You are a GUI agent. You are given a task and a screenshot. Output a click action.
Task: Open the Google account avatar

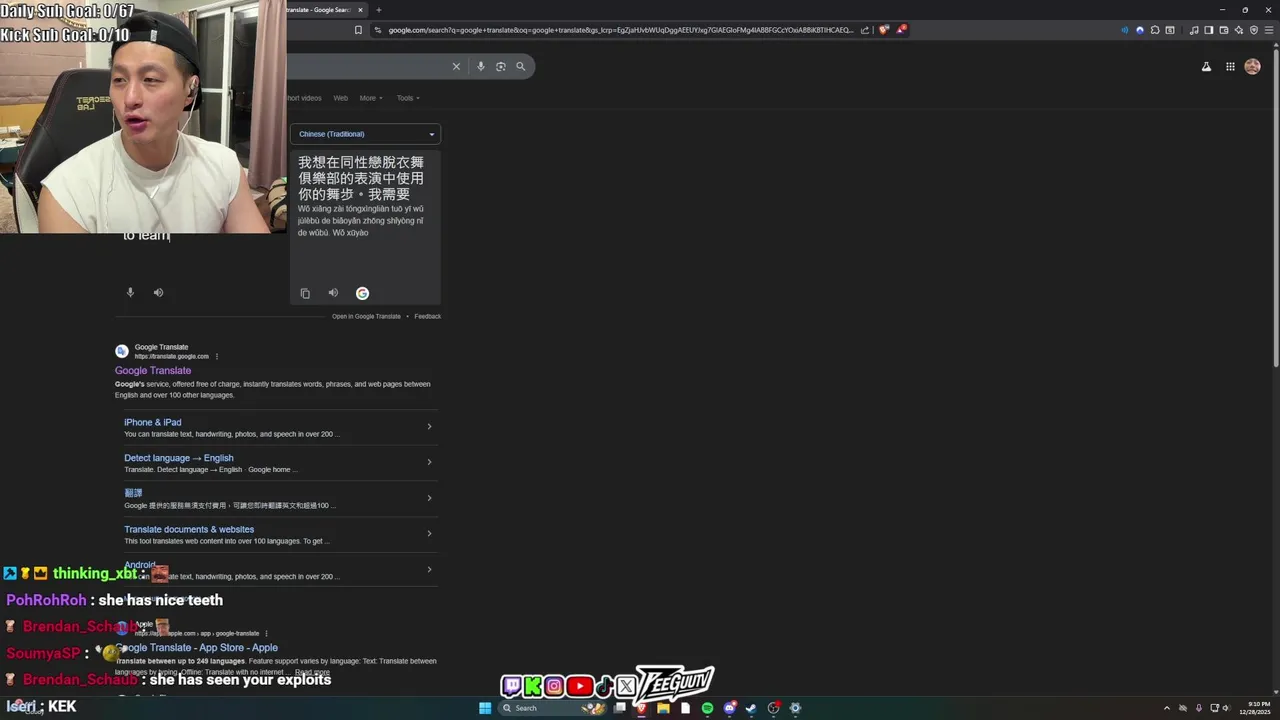(1252, 67)
